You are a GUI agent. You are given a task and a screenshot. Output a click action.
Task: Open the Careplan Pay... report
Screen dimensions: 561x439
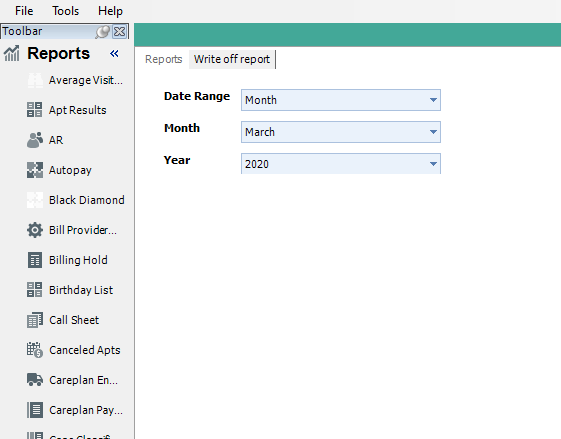tap(86, 410)
